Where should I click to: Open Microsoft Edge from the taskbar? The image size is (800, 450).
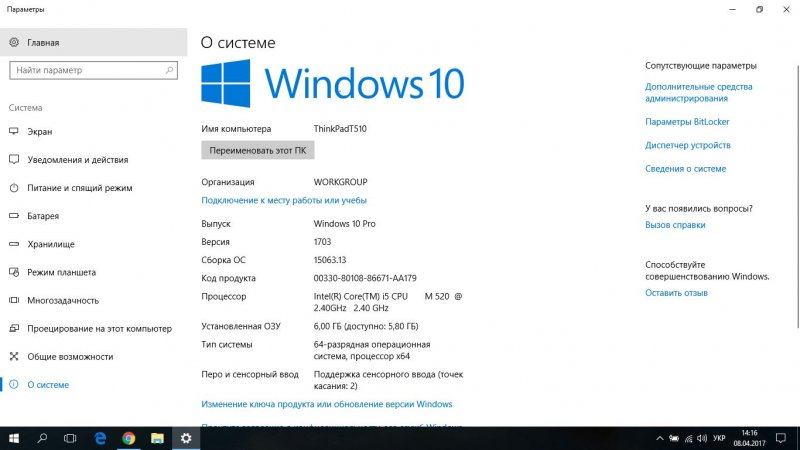click(100, 438)
